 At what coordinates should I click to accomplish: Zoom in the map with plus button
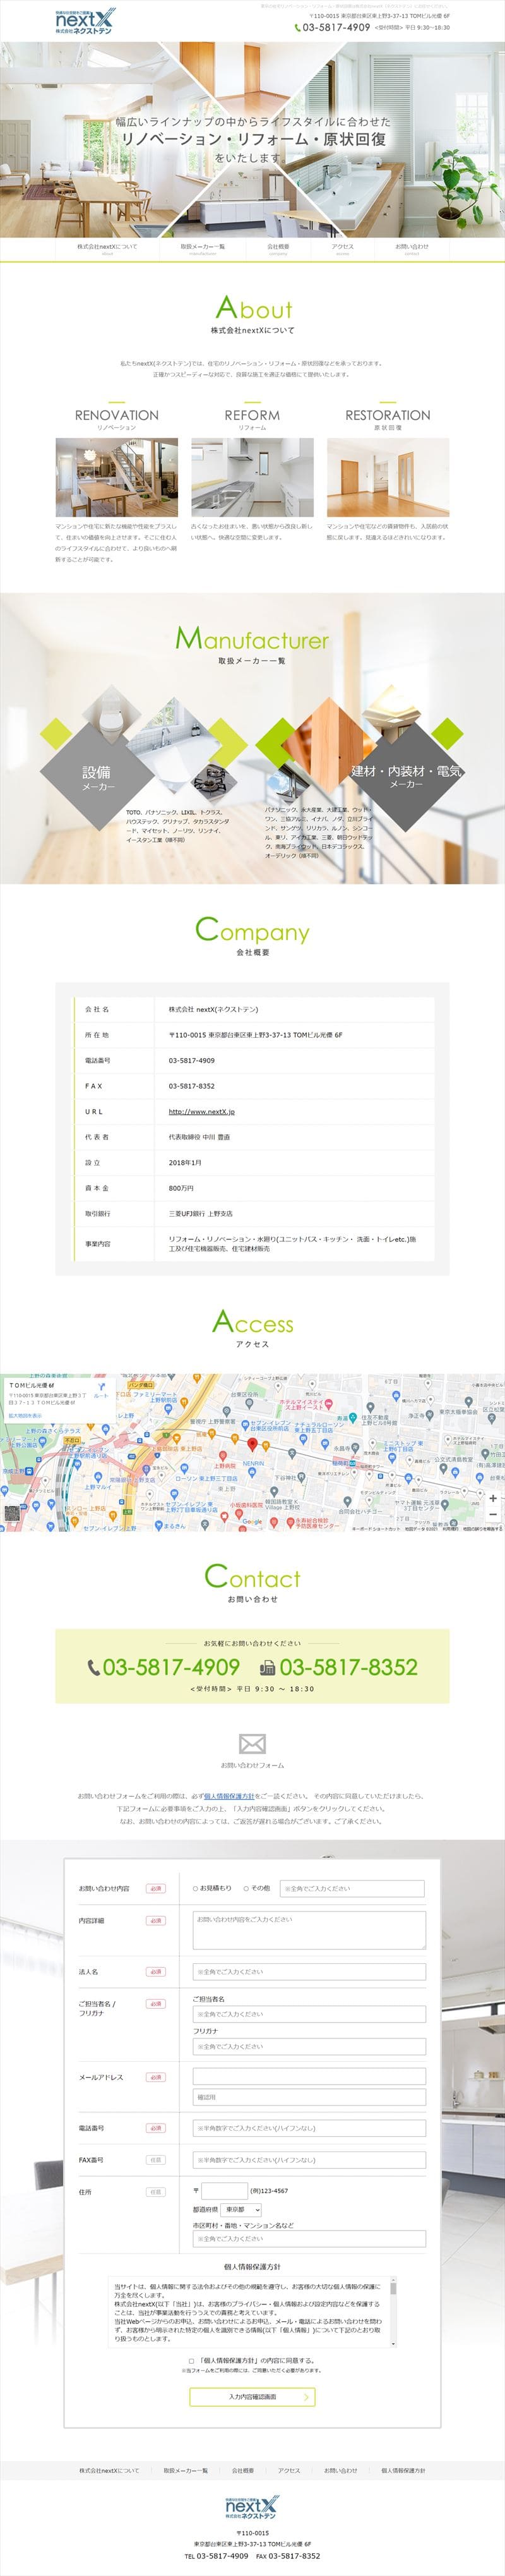[x=492, y=1497]
